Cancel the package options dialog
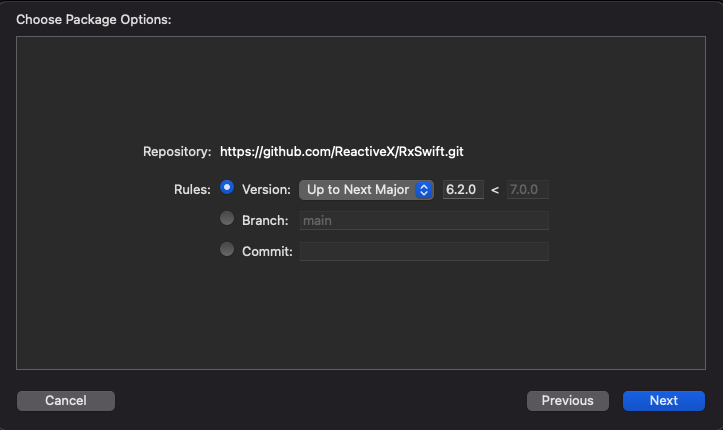The image size is (723, 430). pos(66,401)
